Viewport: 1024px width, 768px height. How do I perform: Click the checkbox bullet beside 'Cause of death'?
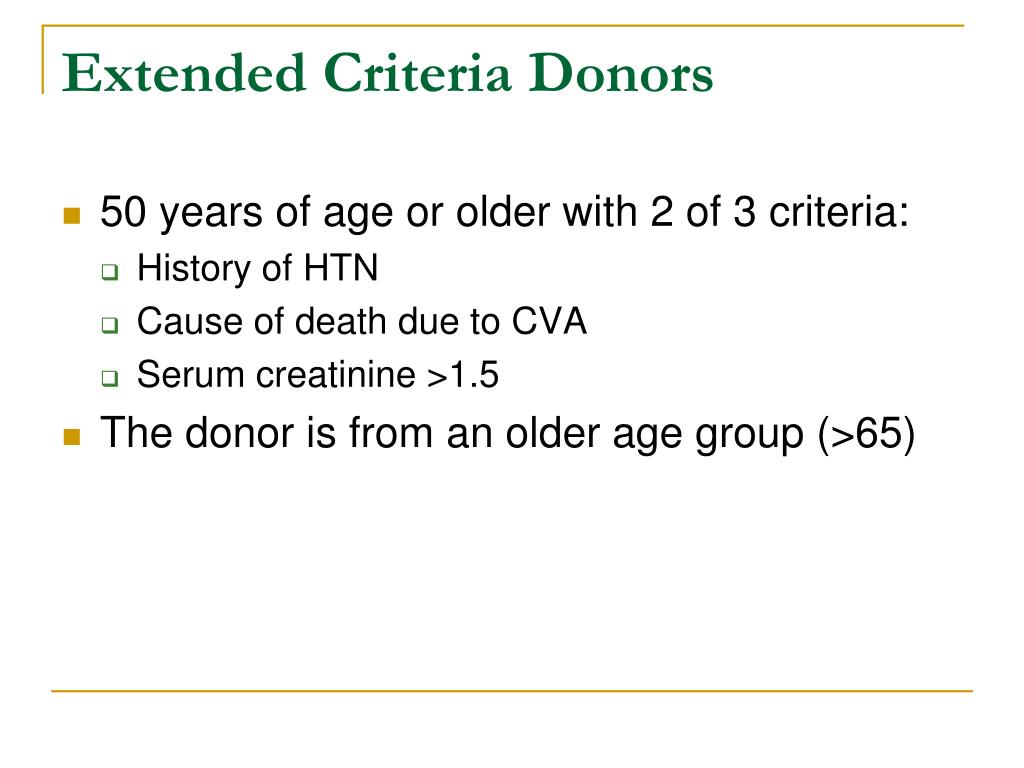tap(110, 325)
